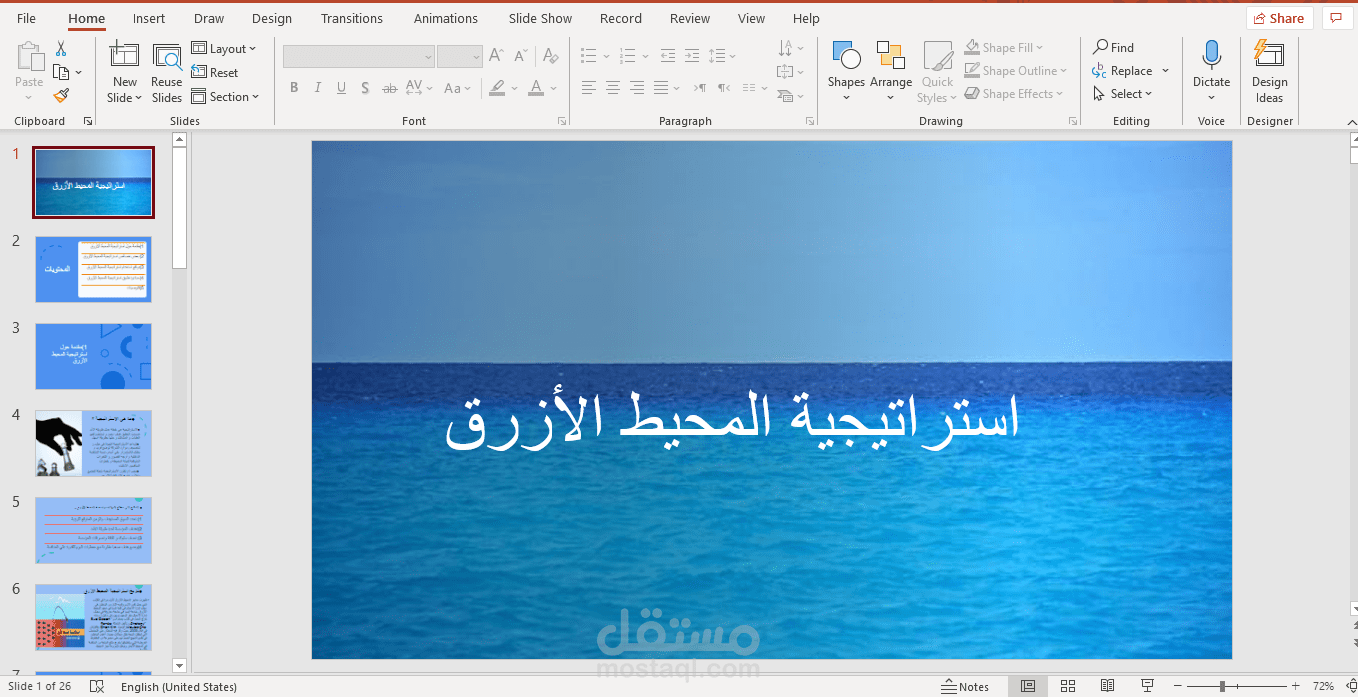
Task: Decrease font size with small A
Action: (x=518, y=58)
